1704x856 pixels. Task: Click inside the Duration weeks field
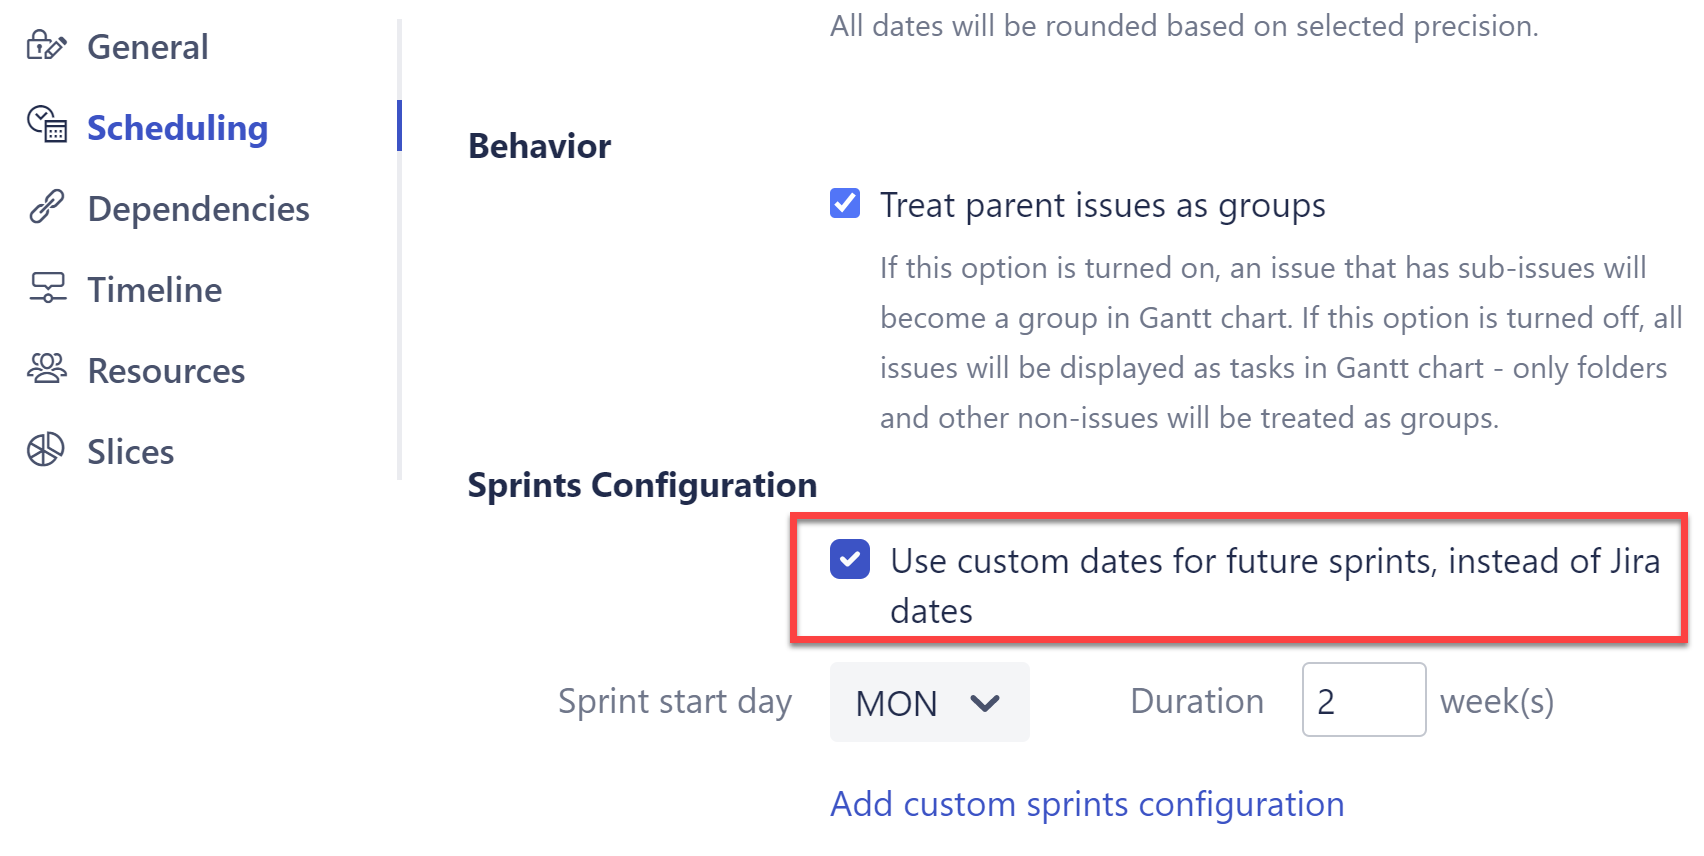click(x=1363, y=701)
